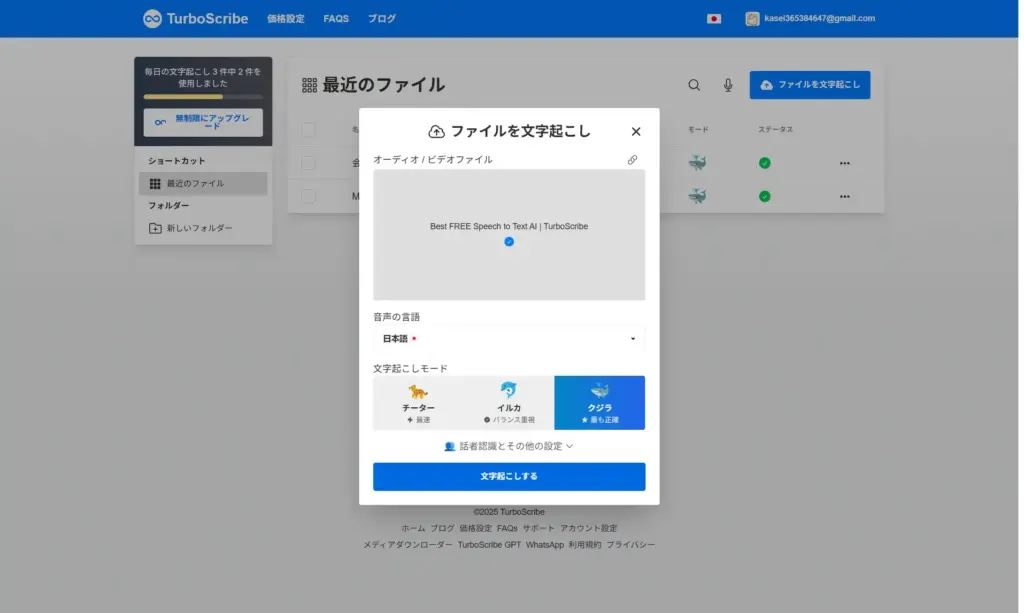Viewport: 1024px width, 613px height.
Task: Click the uploaded file drop area
Action: (509, 235)
